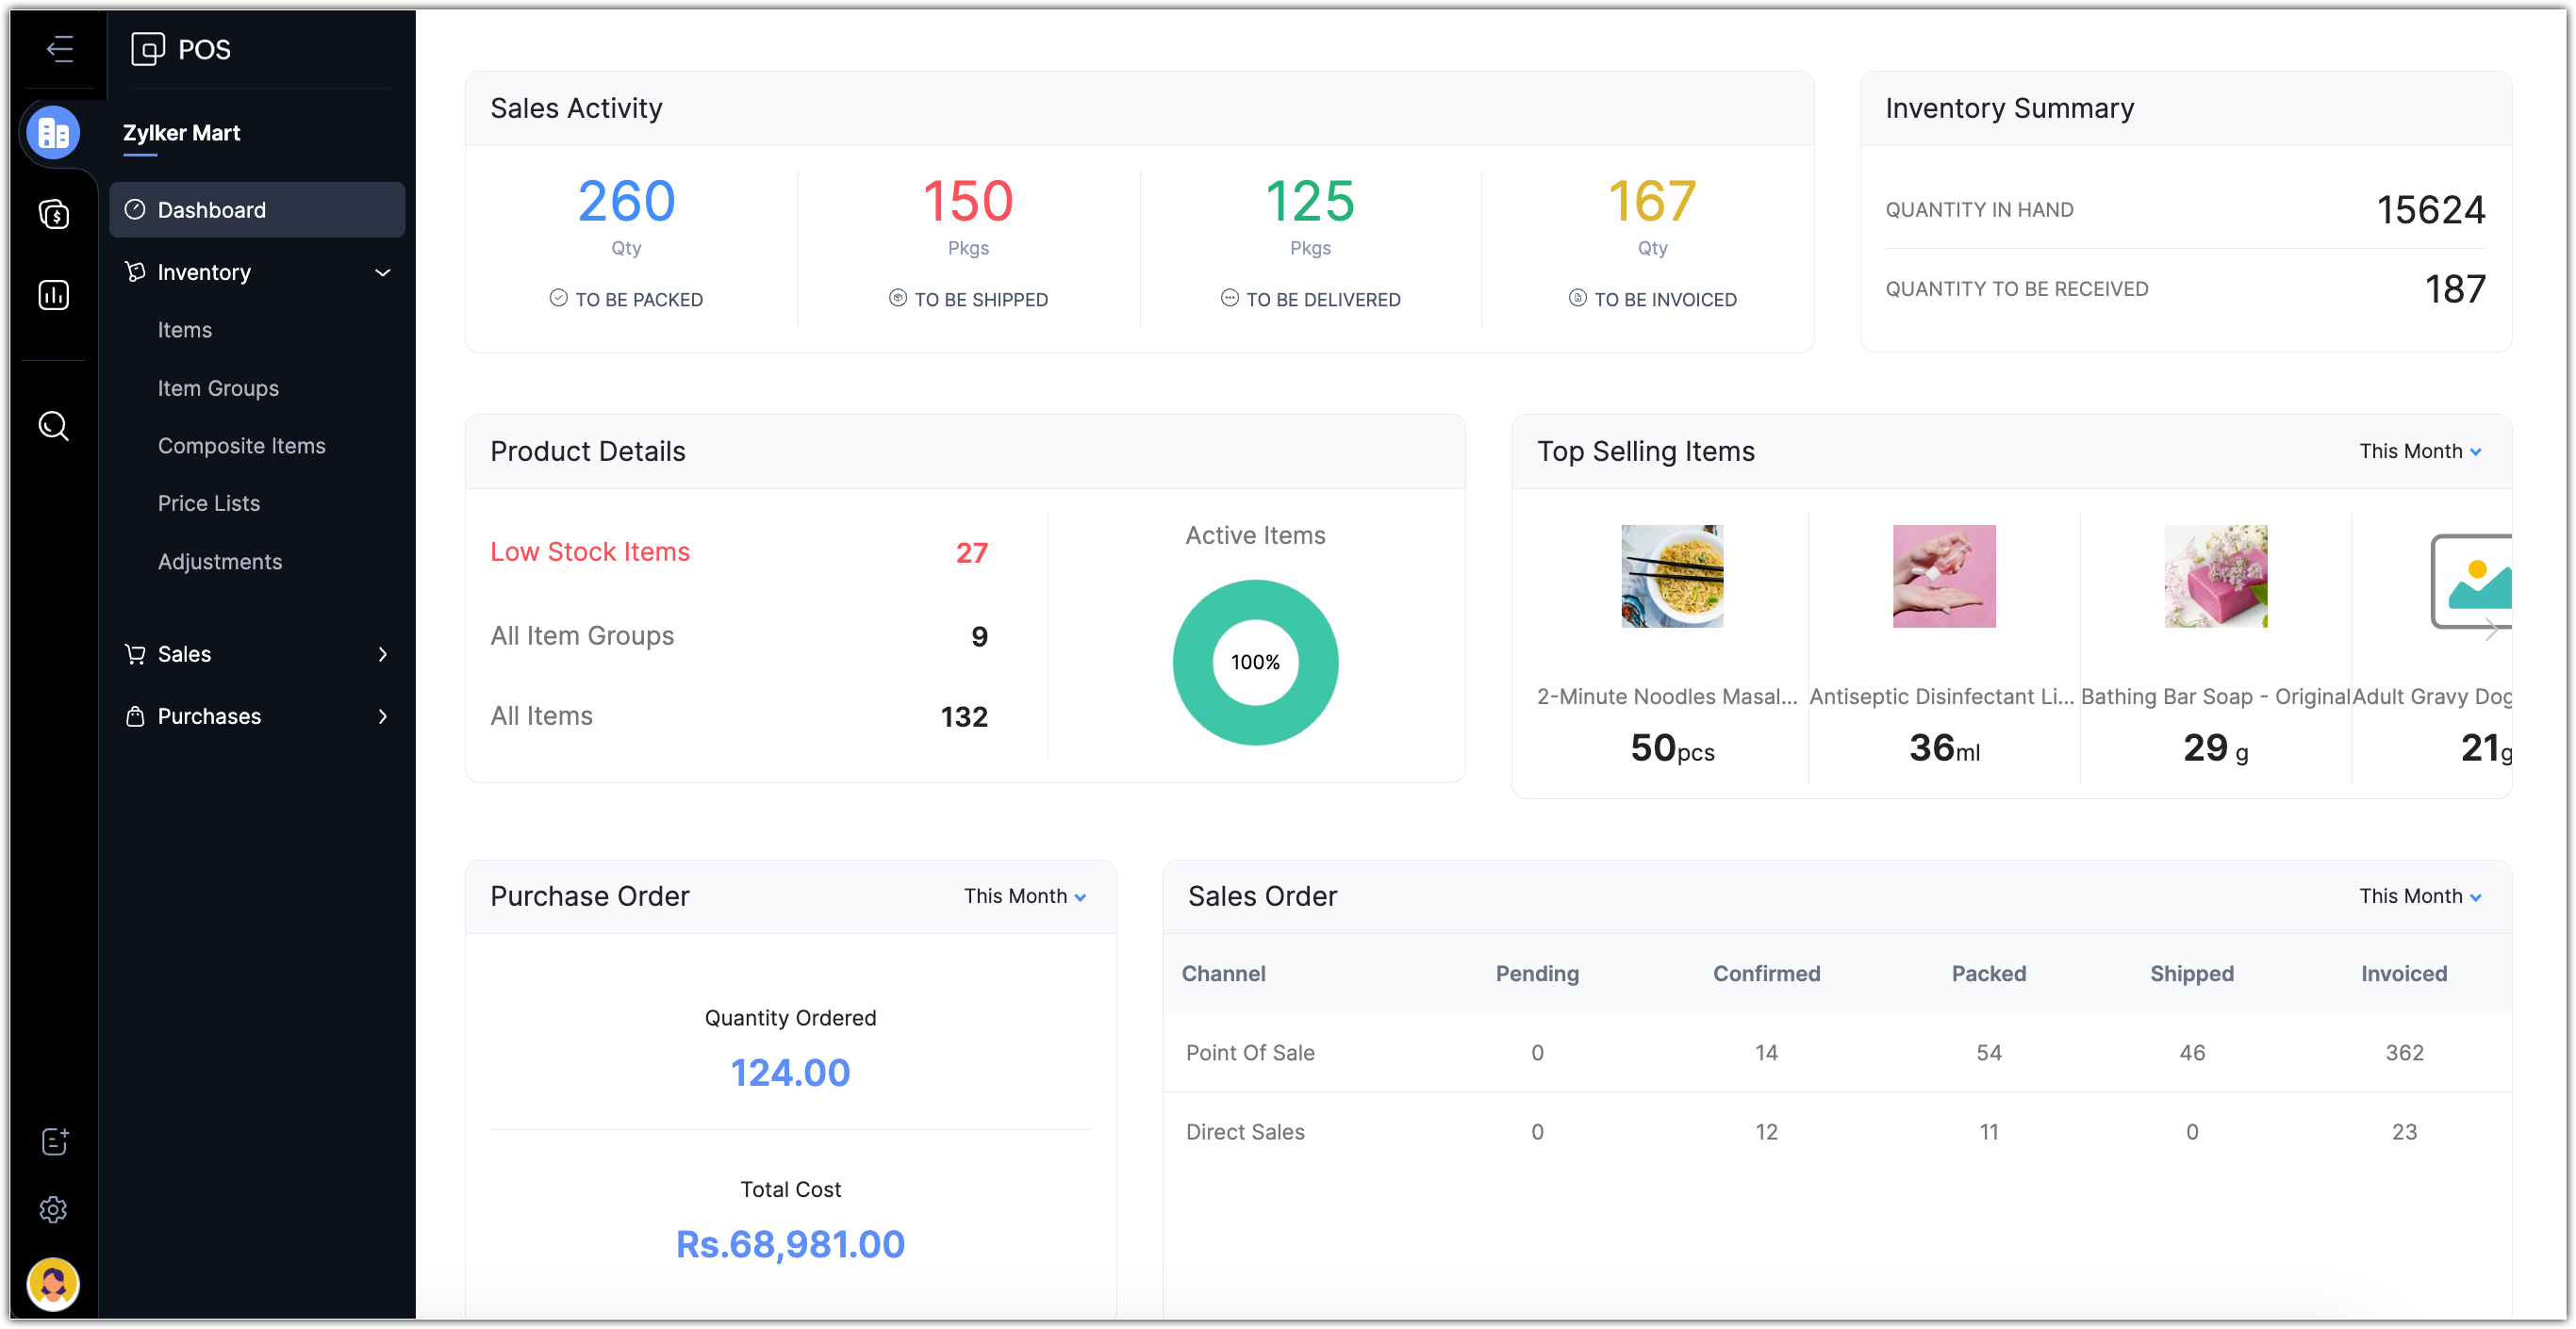Screen dimensions: 2576x1329
Task: Open Top Selling Items This Month dropdown
Action: click(x=2419, y=451)
